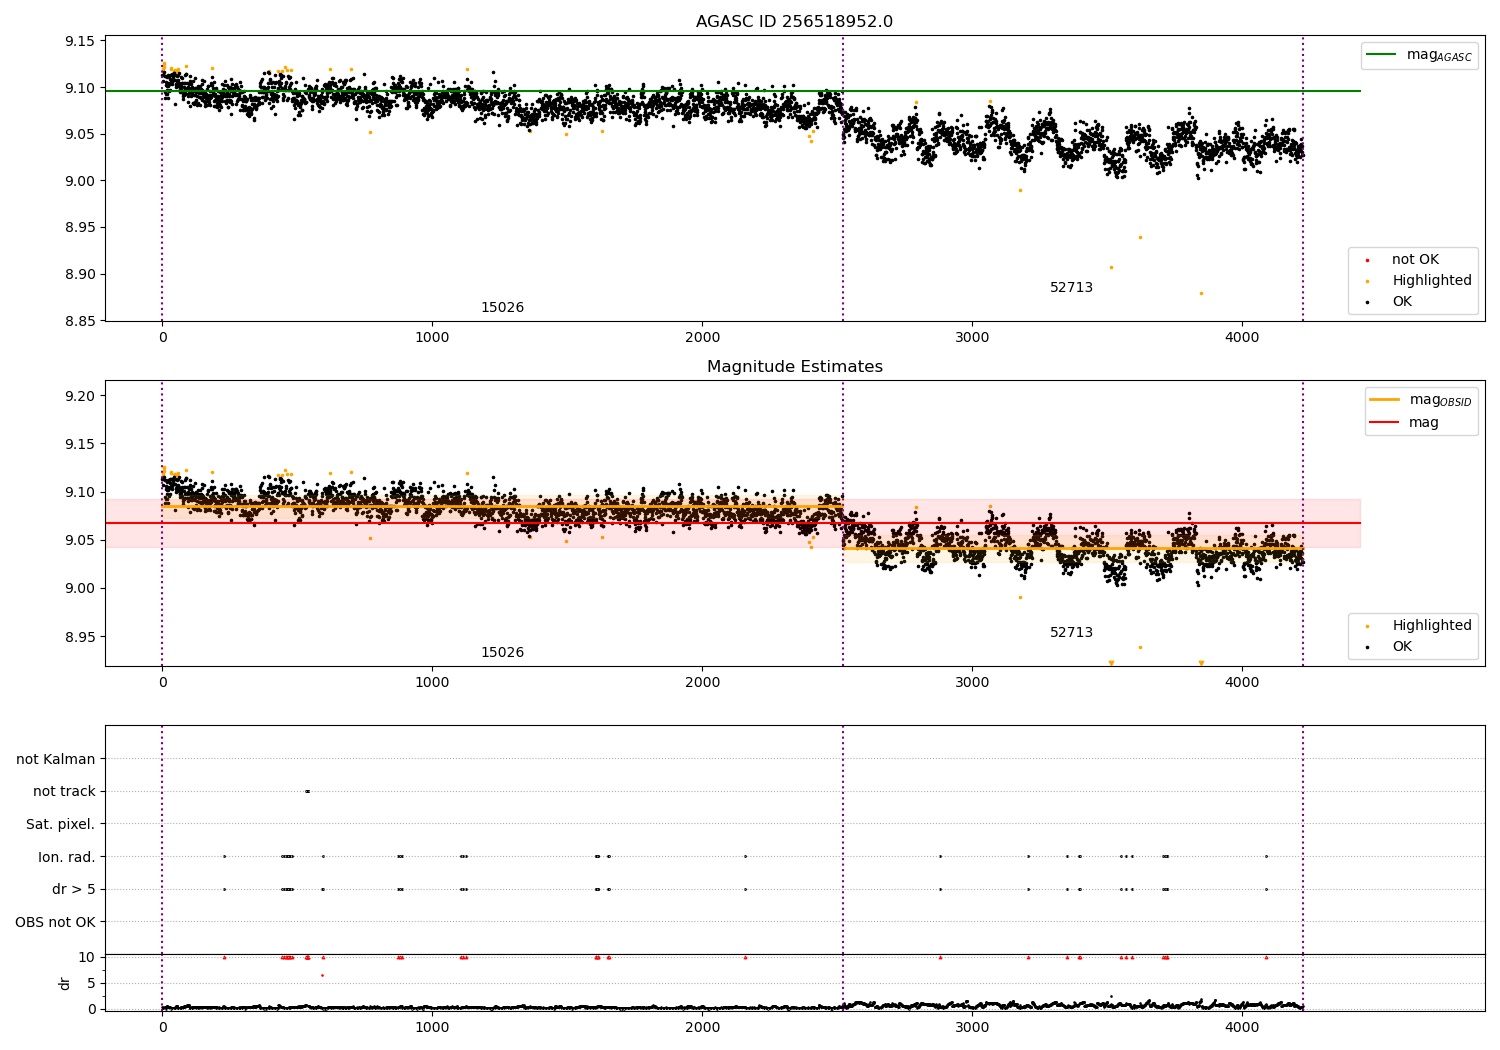Click the green mag AGASC line sample in legend

click(x=1382, y=55)
